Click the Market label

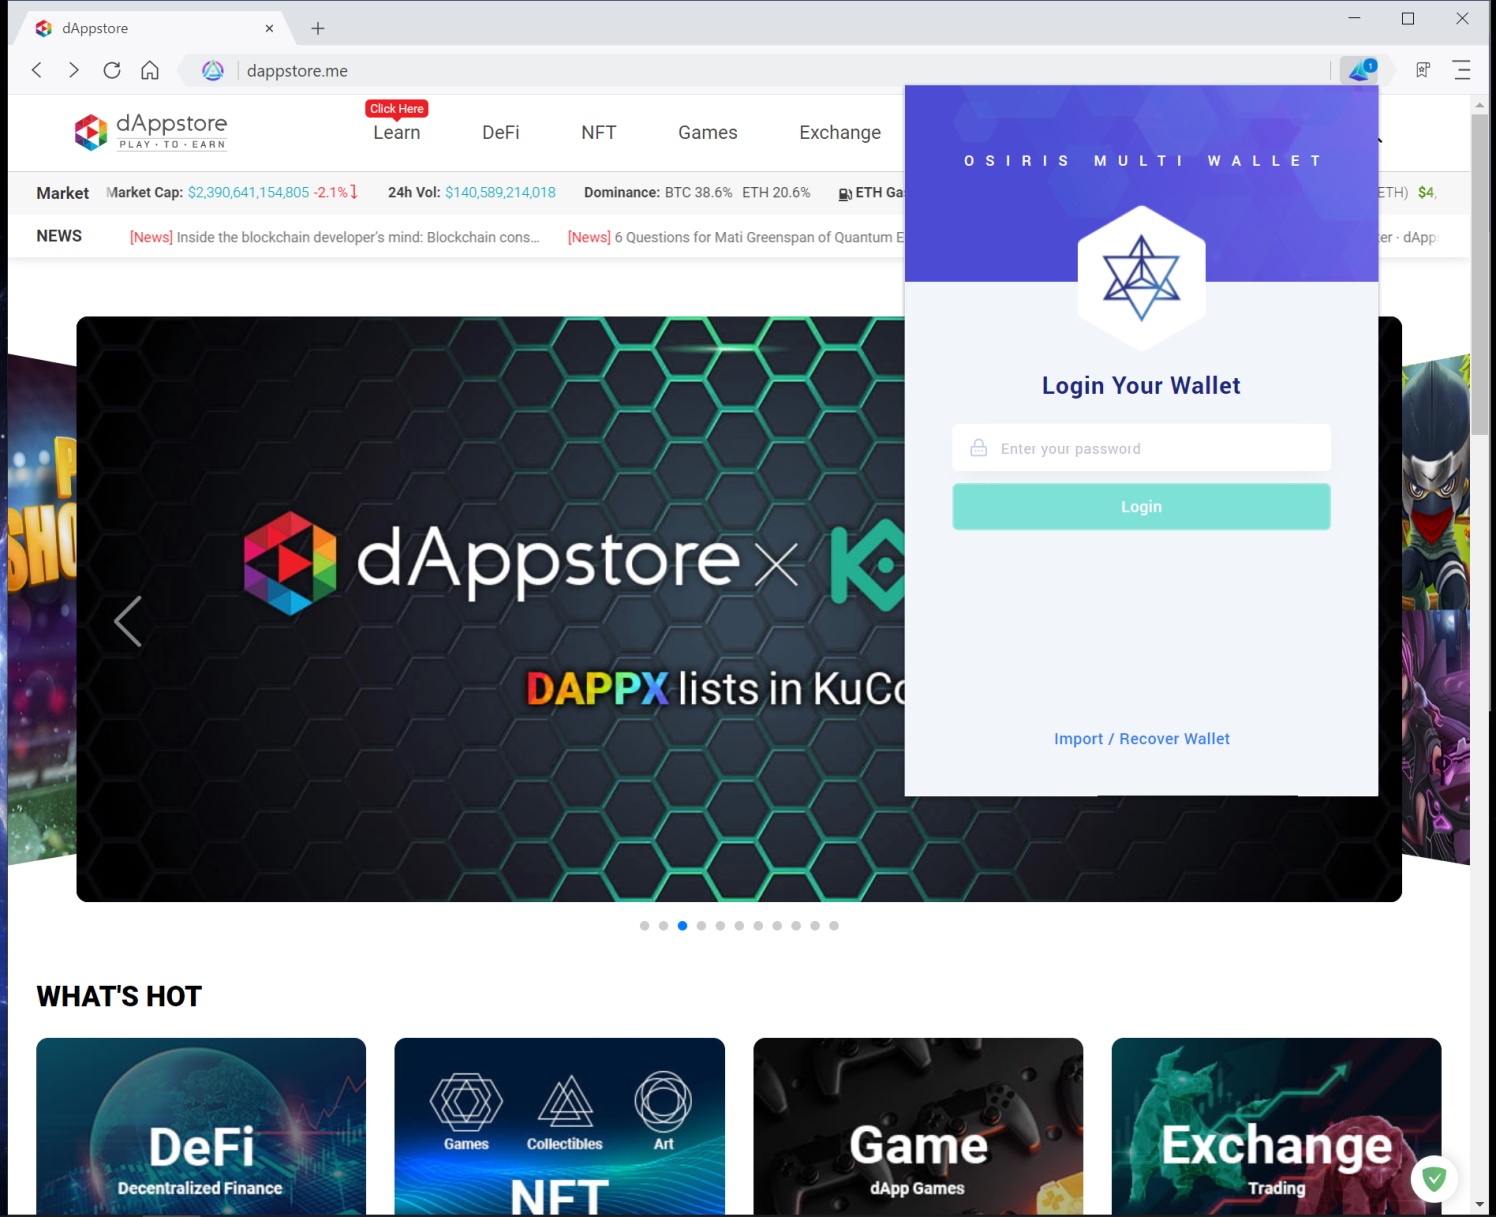[x=63, y=193]
